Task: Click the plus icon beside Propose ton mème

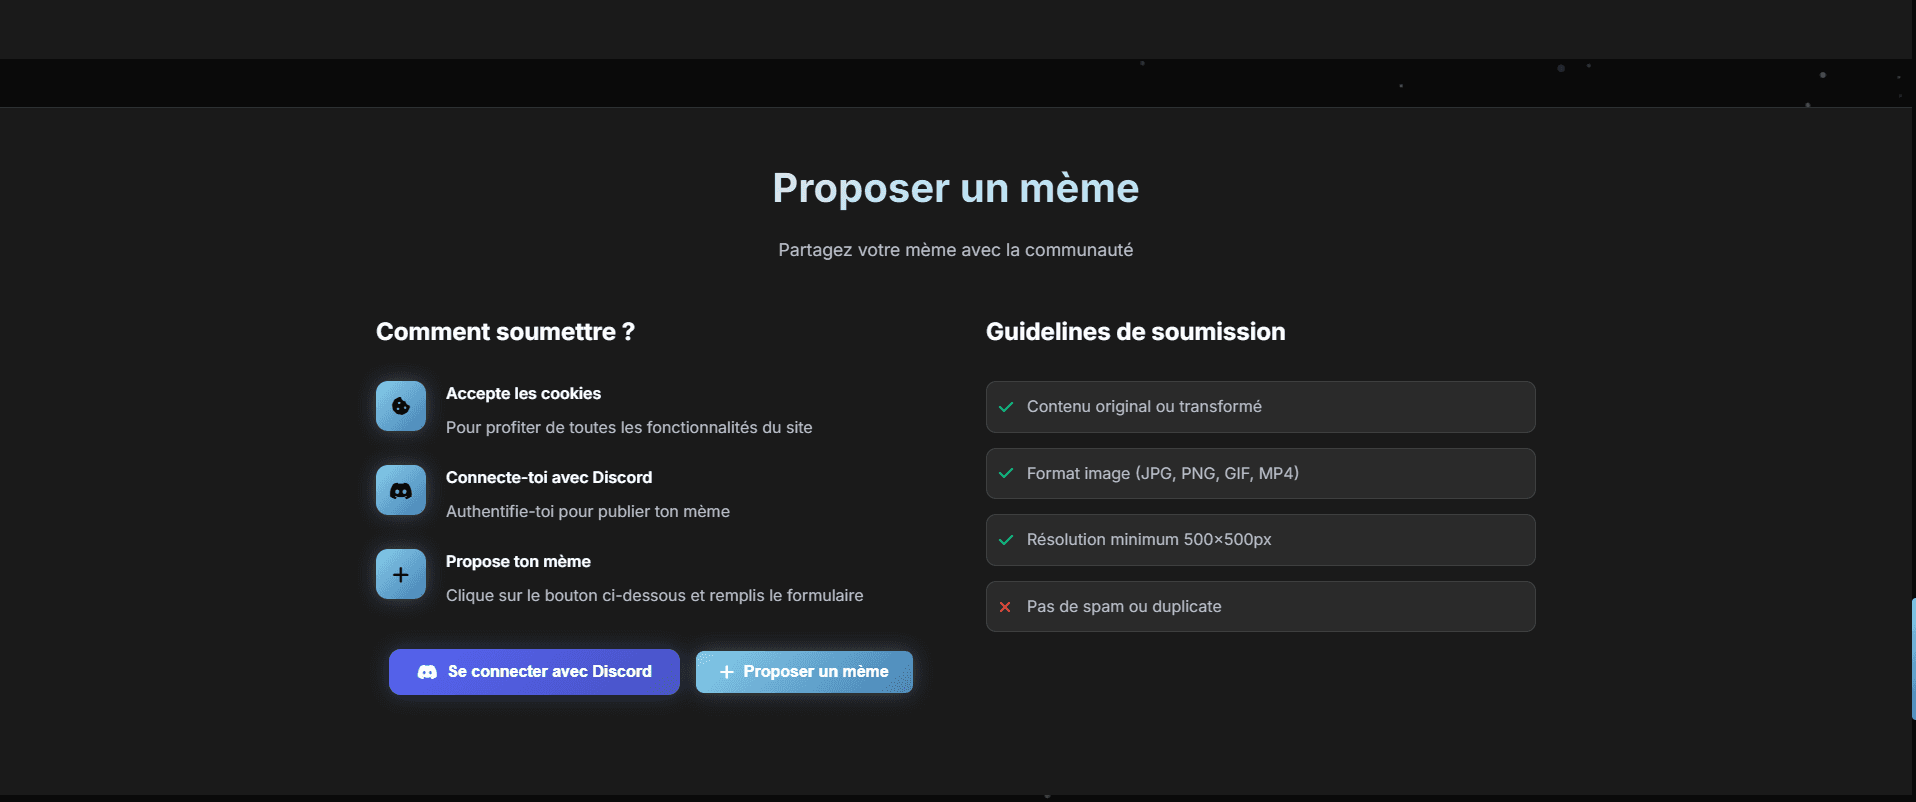Action: click(401, 574)
